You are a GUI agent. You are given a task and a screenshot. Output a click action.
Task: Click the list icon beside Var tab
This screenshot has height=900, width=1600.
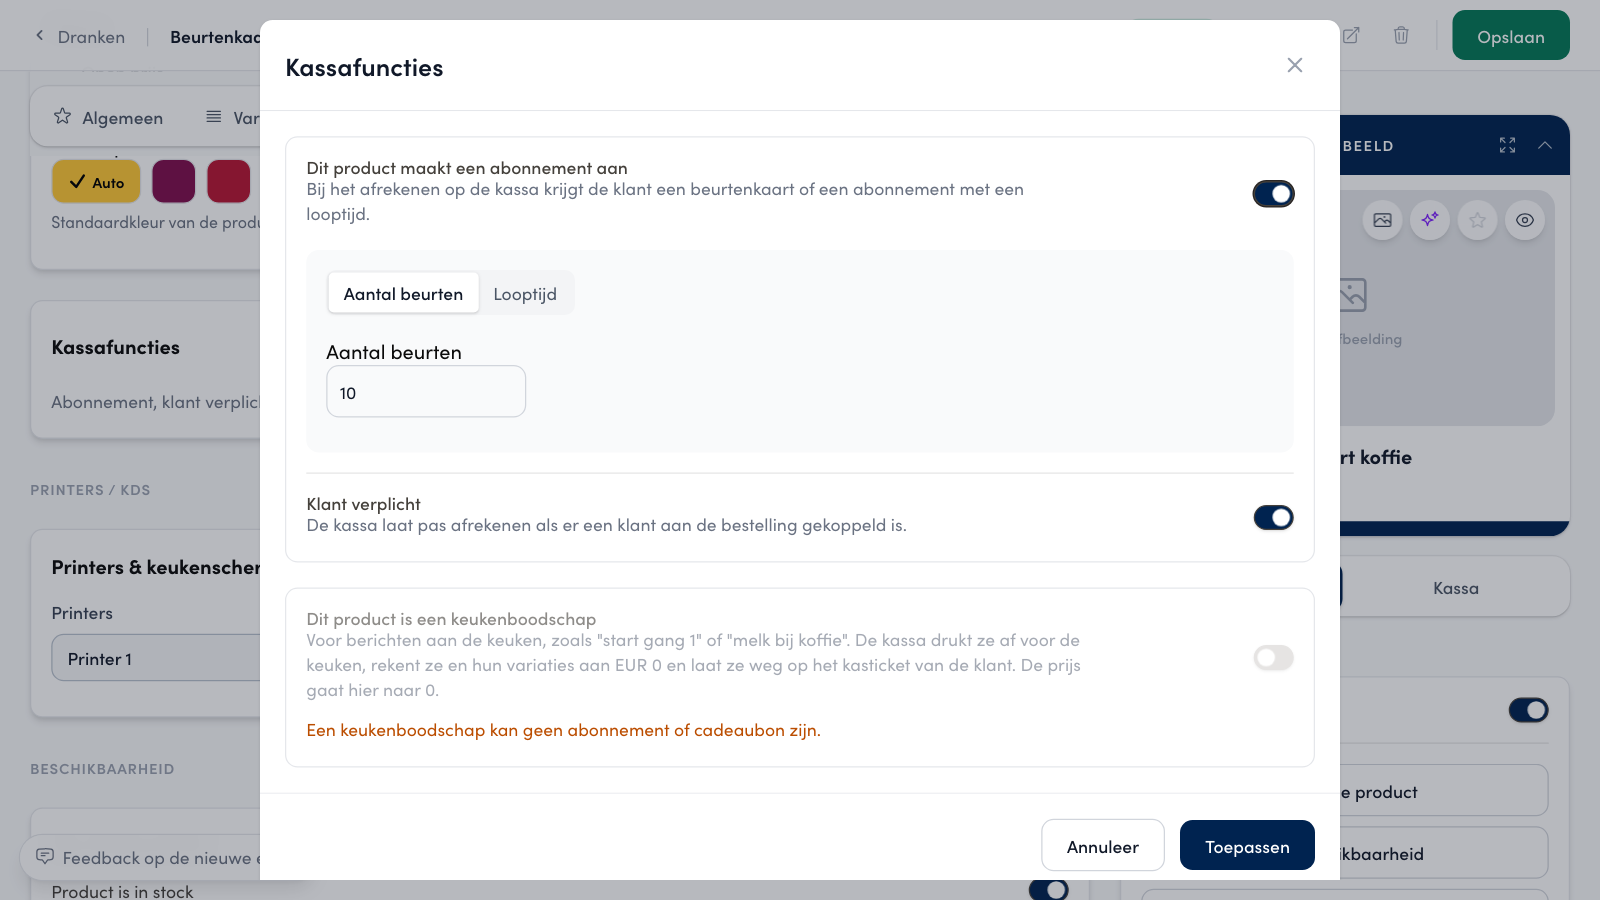(x=214, y=117)
